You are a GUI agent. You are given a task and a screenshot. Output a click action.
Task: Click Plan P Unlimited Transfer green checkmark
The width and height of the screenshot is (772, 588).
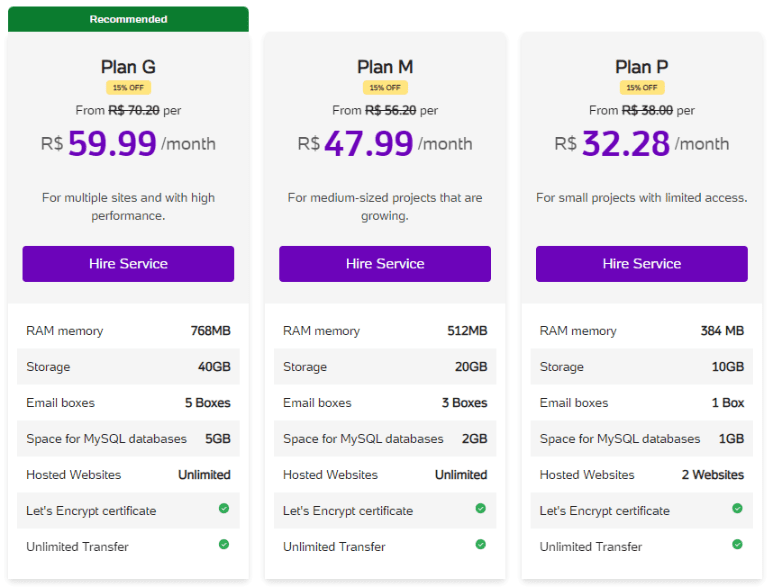[x=737, y=544]
